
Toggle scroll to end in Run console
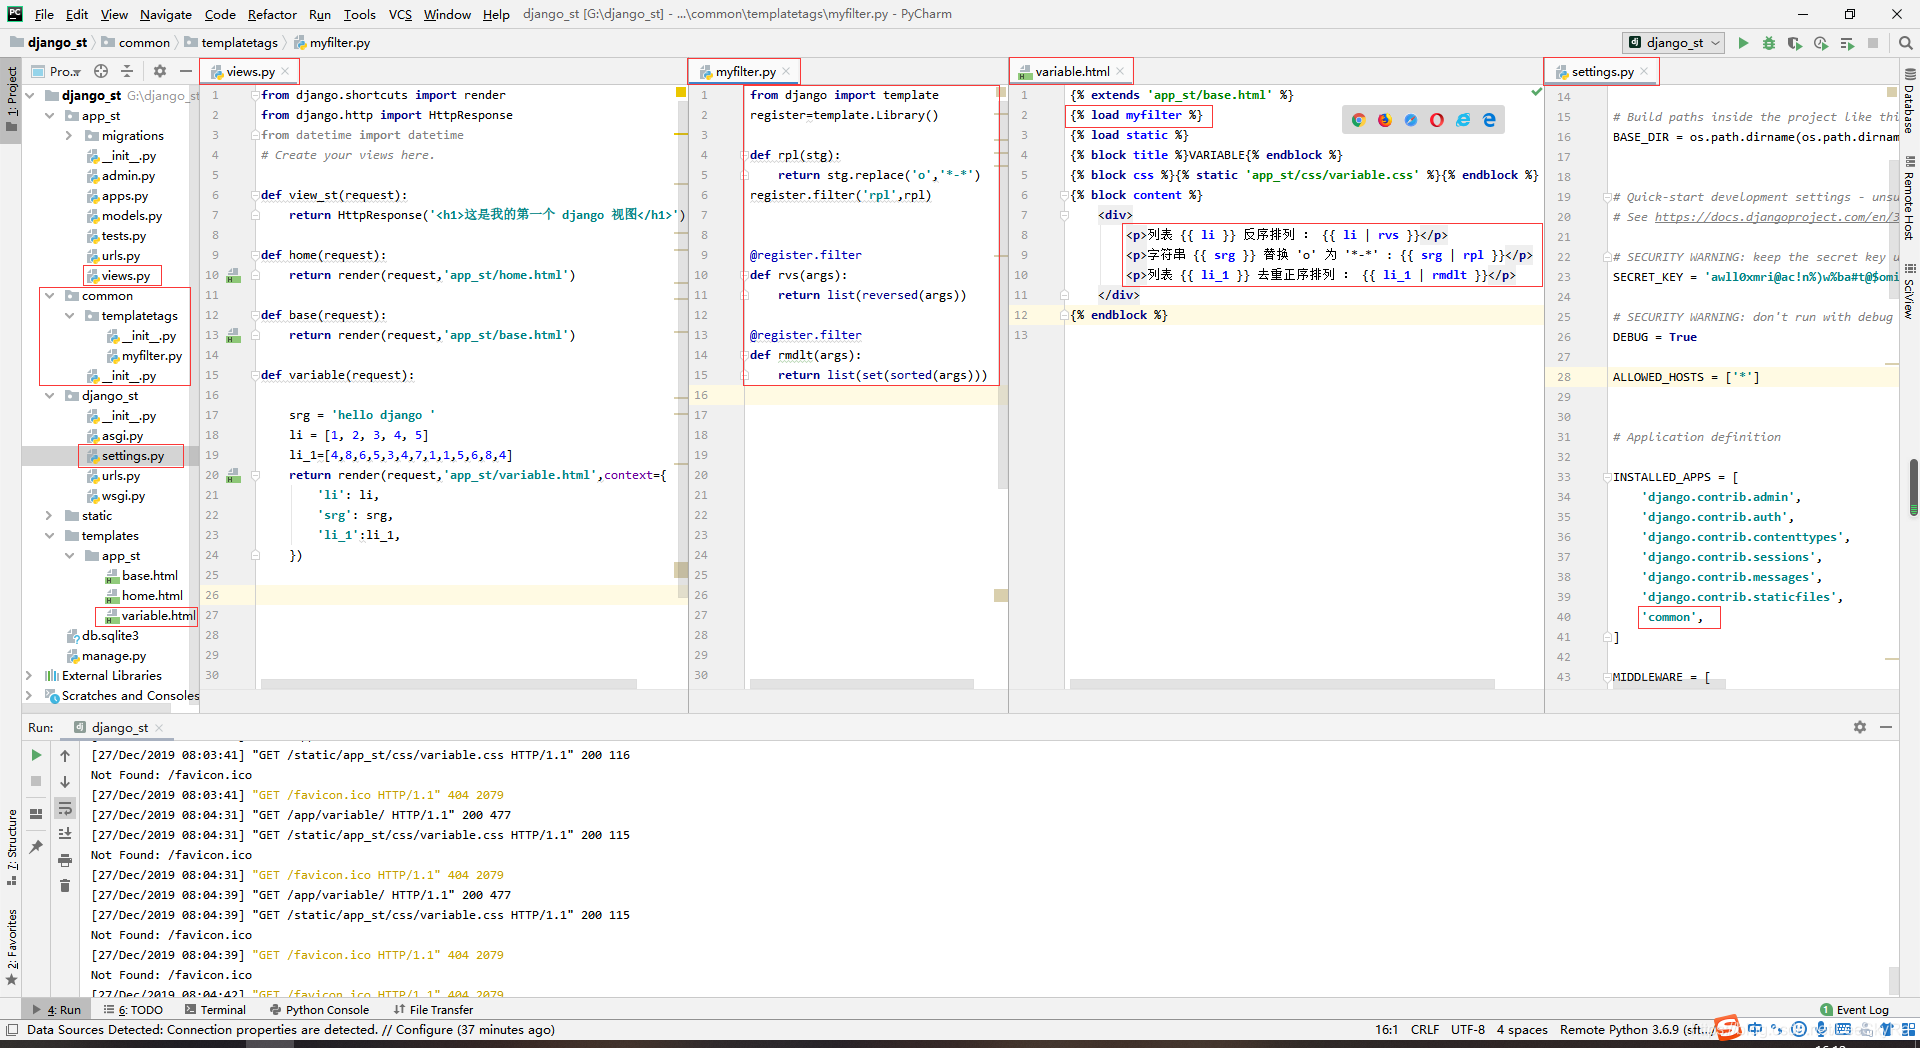[65, 833]
